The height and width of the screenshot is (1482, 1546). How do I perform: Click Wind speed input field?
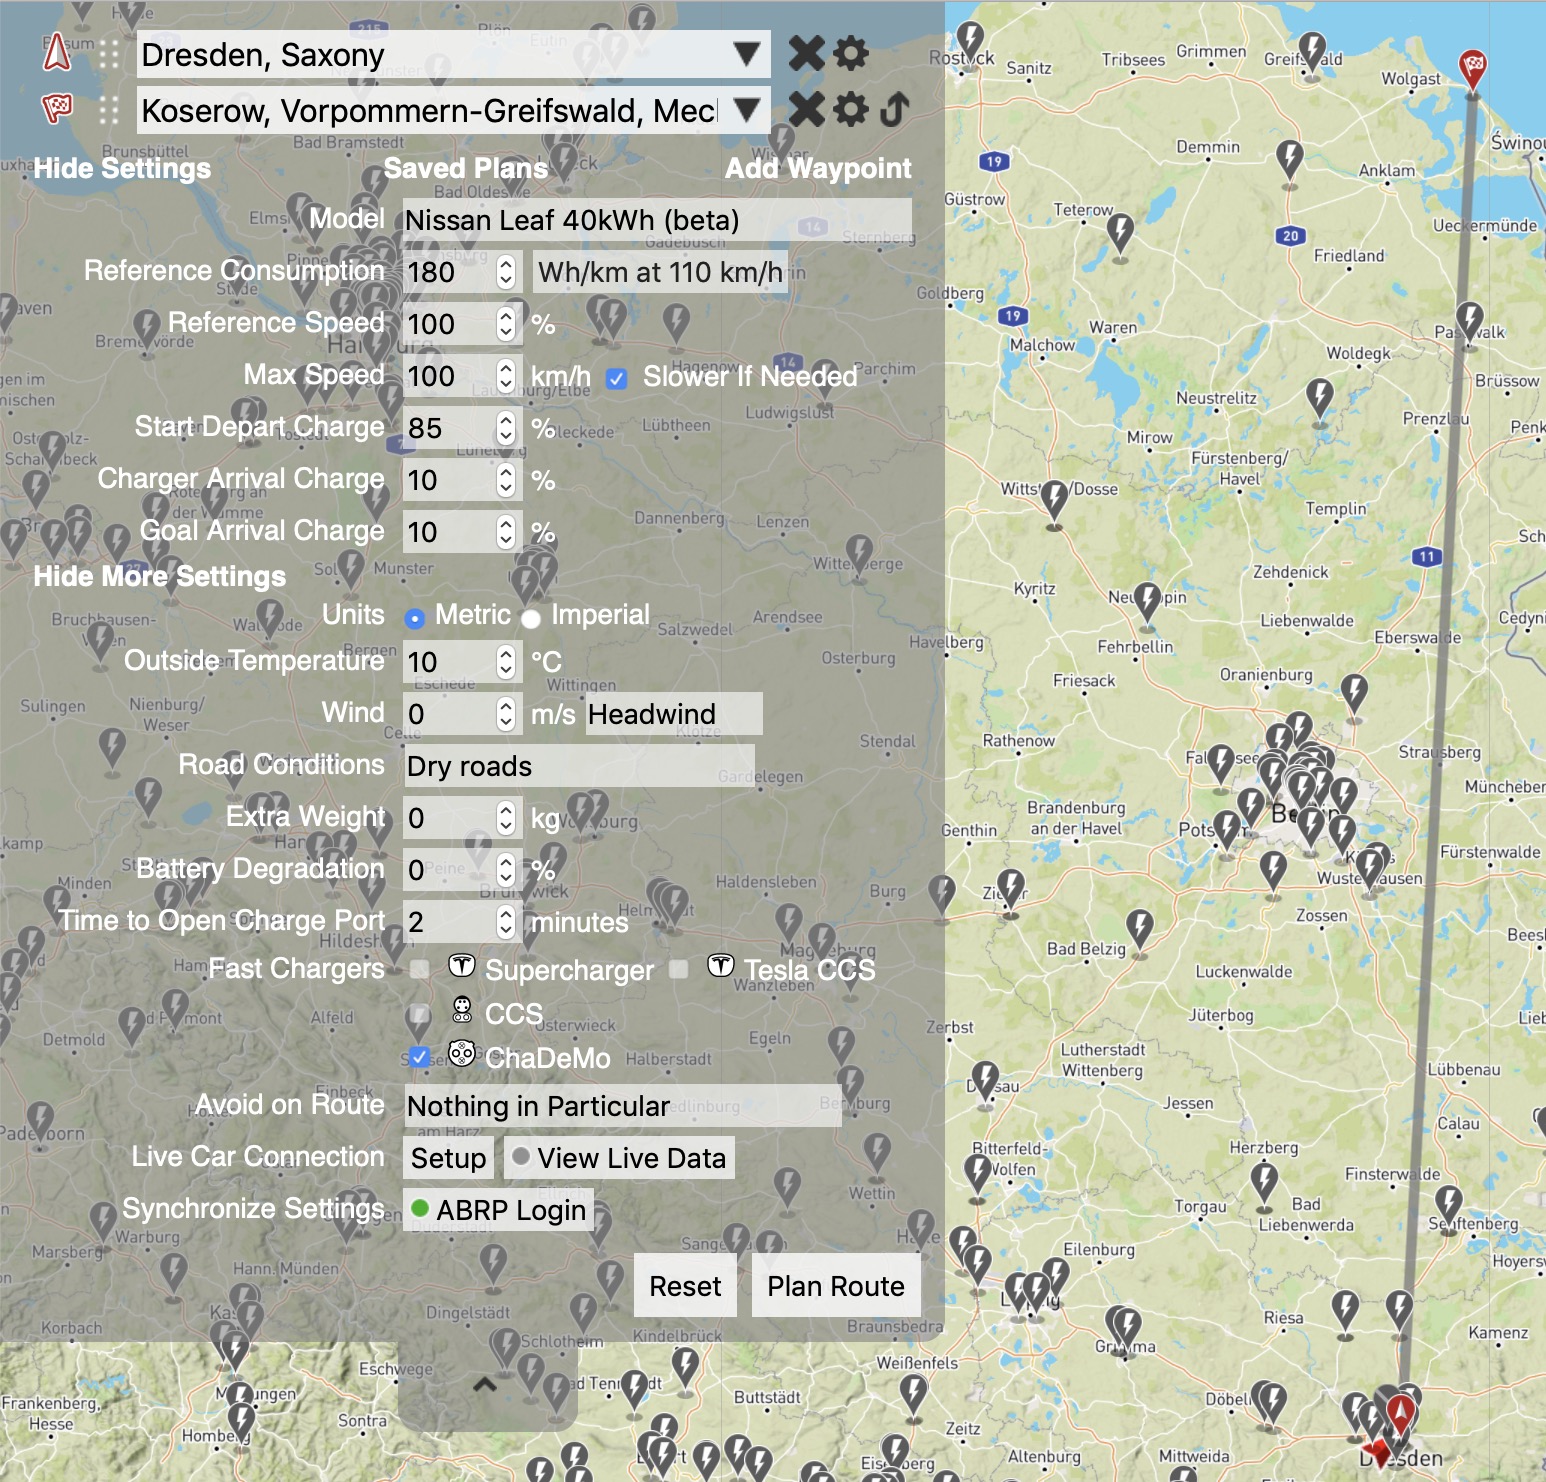pyautogui.click(x=462, y=714)
